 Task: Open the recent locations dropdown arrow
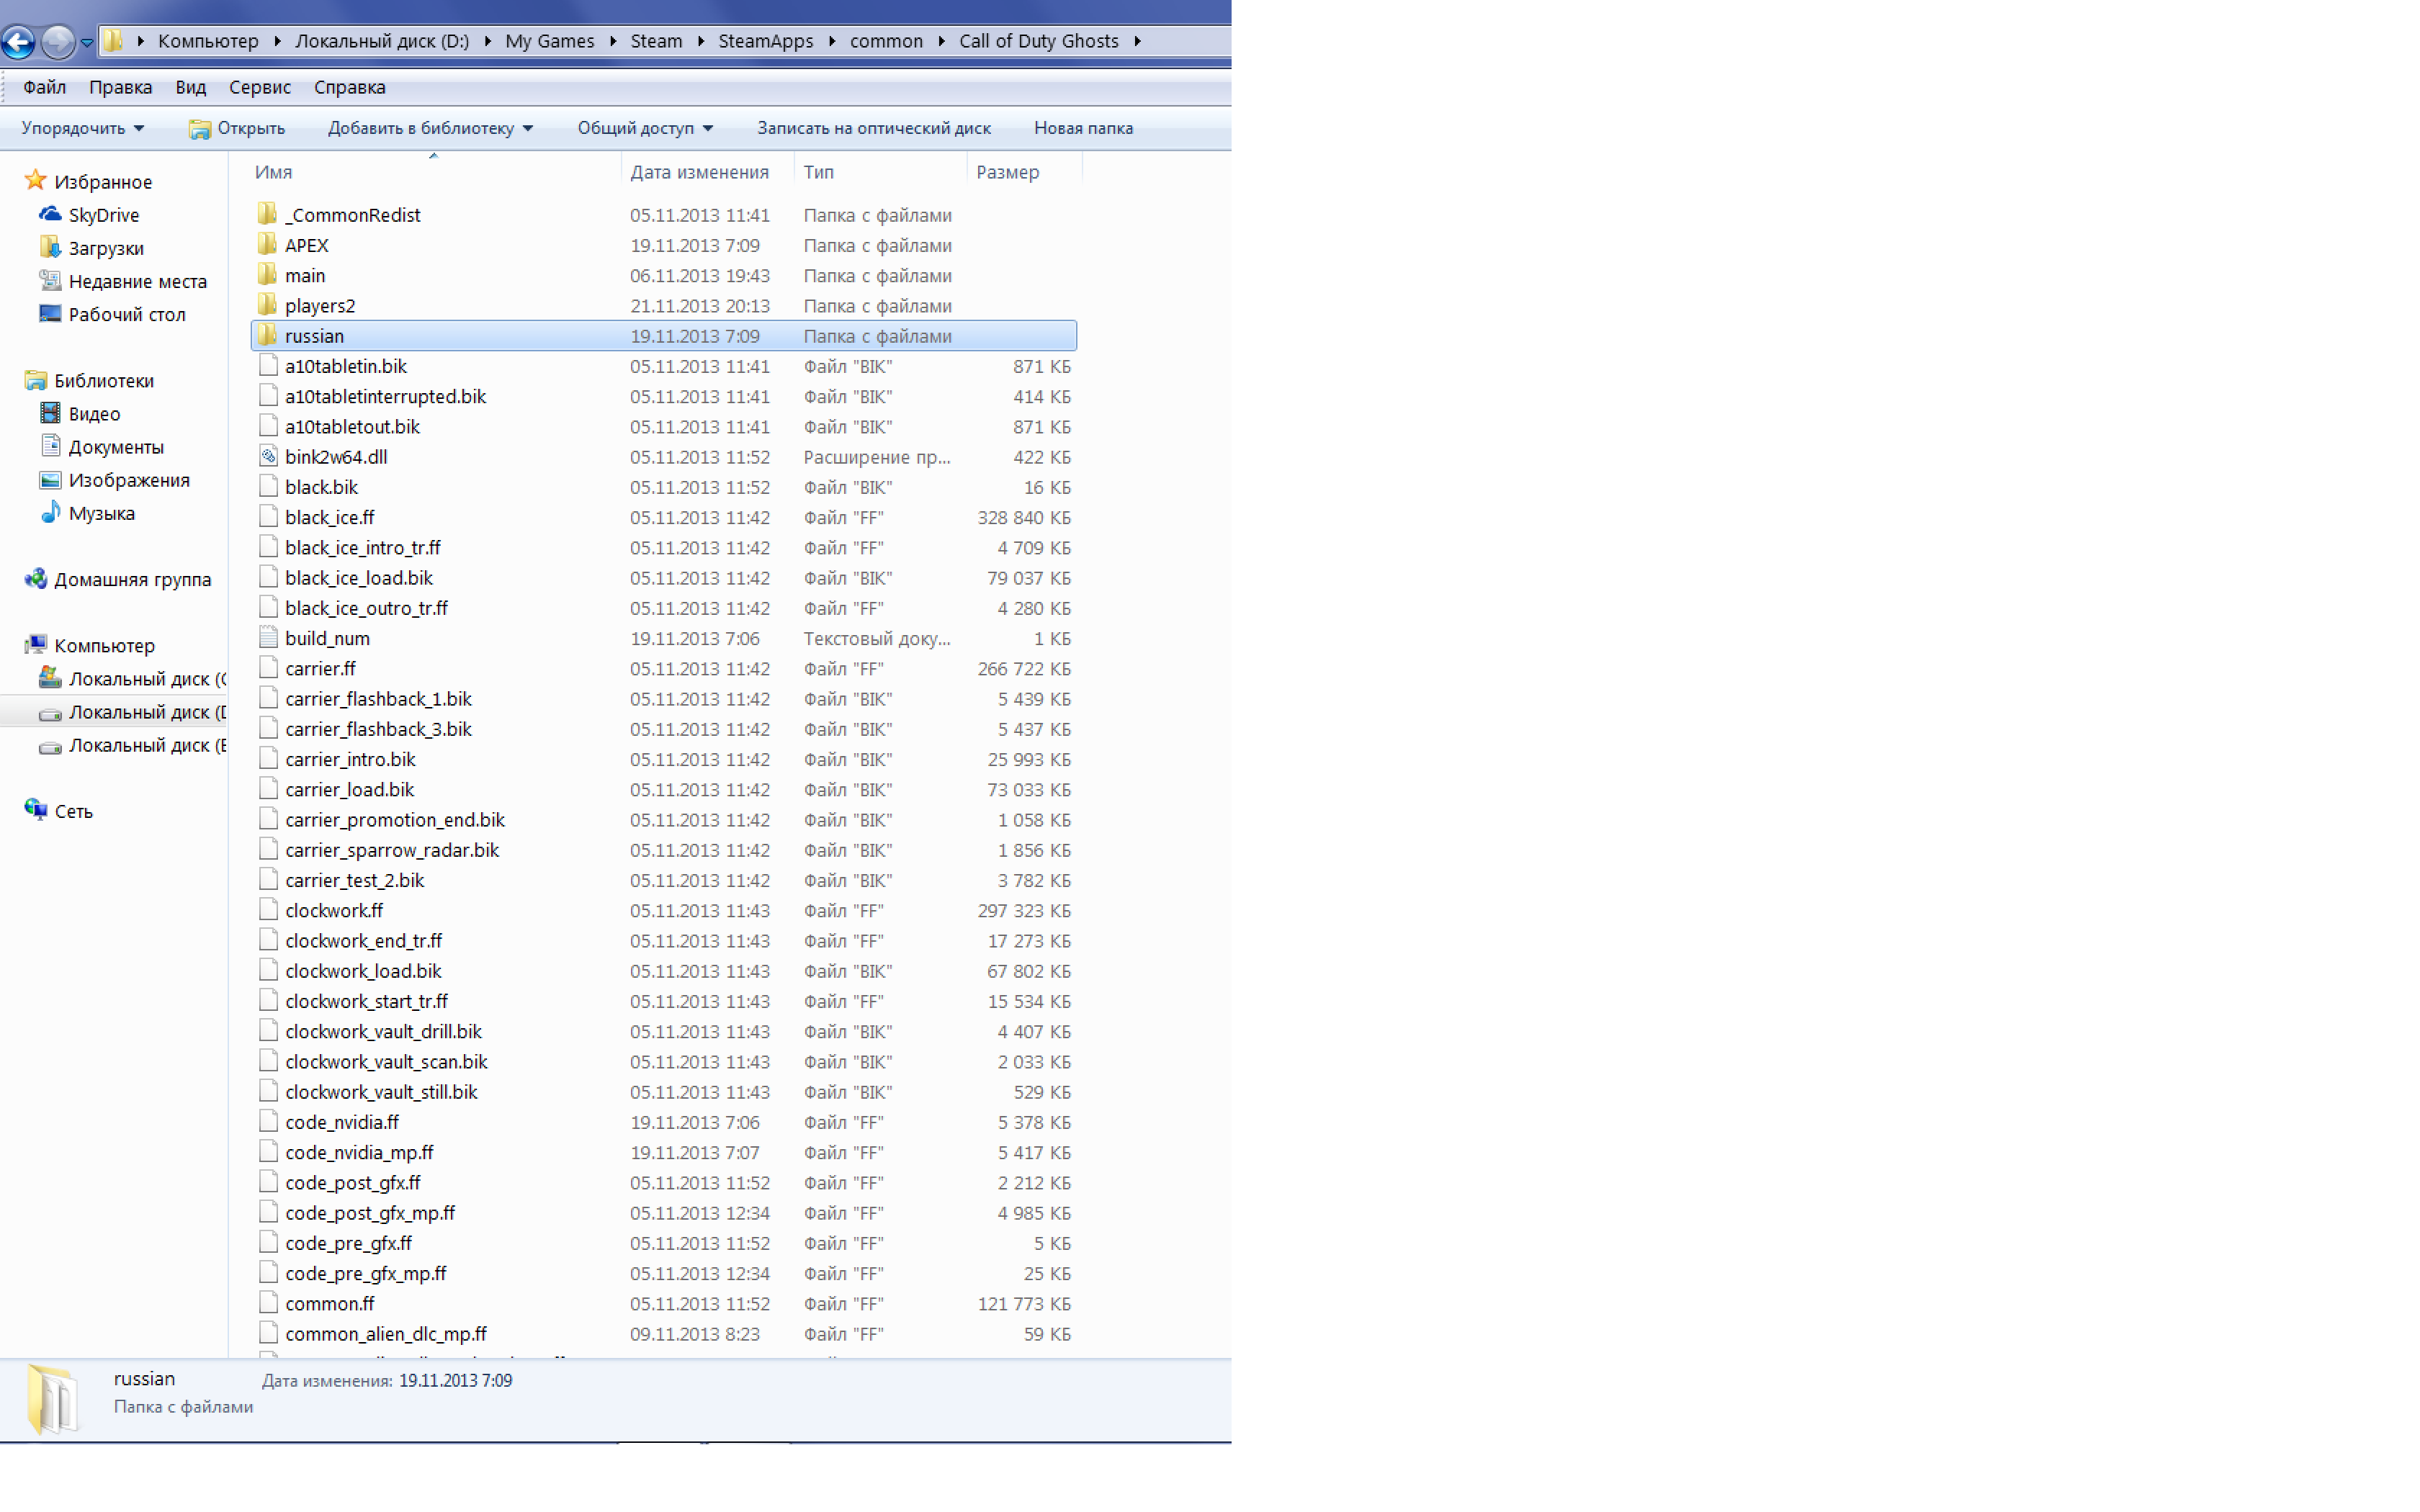point(87,42)
